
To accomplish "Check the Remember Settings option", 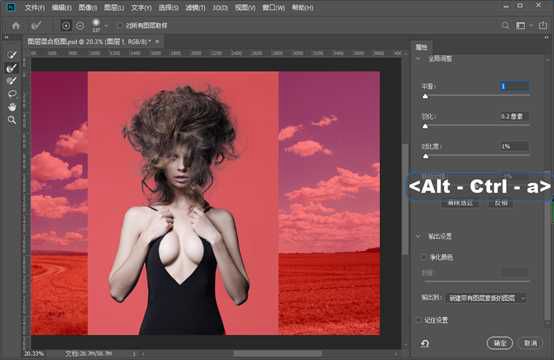I will [419, 320].
